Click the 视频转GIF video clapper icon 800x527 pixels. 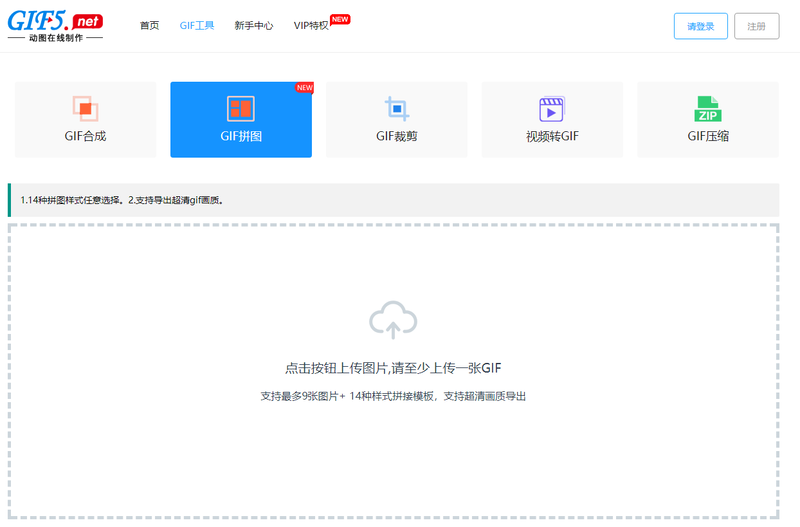pos(552,109)
